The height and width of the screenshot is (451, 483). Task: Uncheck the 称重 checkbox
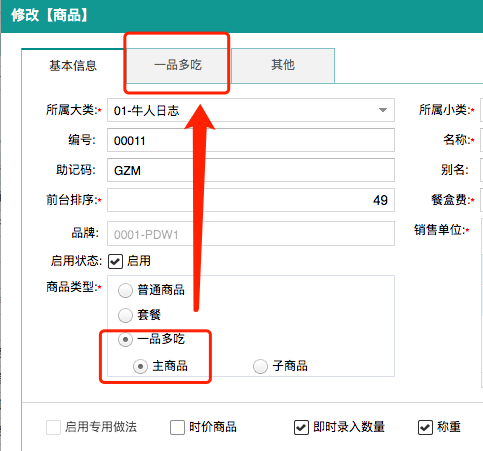coord(425,427)
